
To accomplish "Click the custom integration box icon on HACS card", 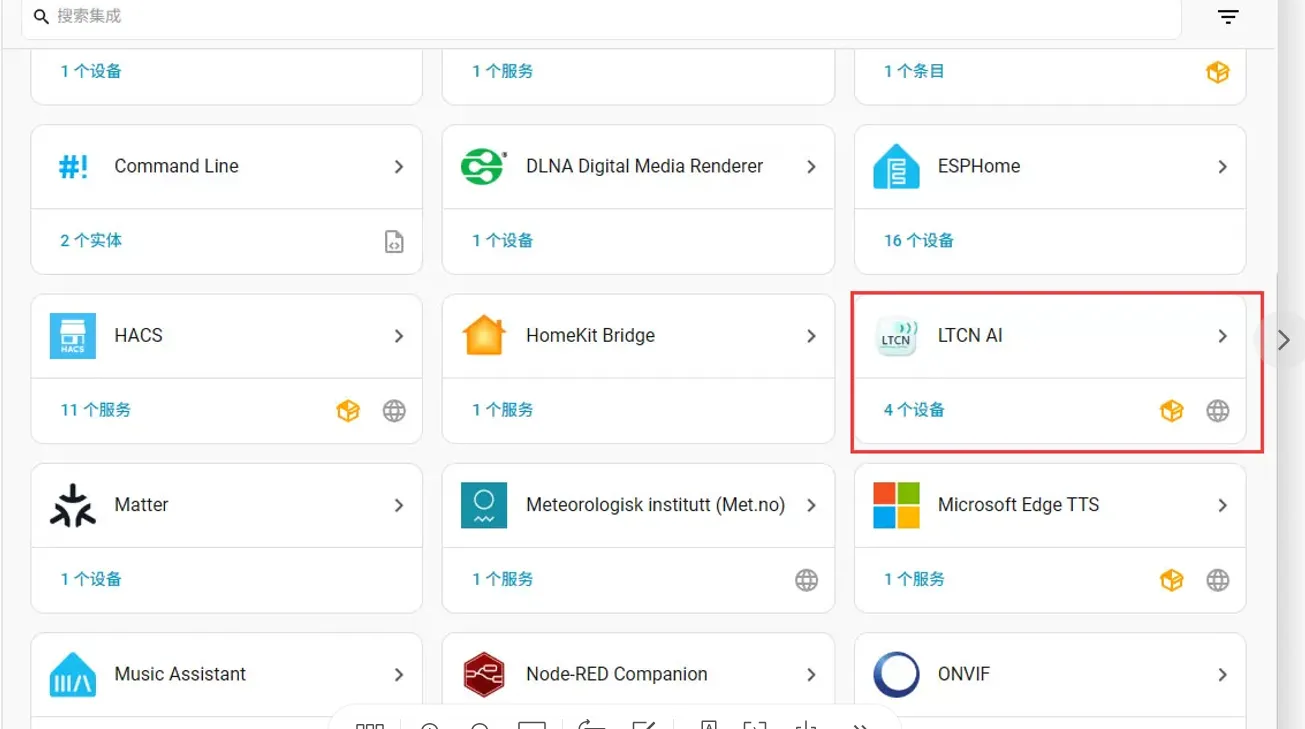I will tap(348, 411).
